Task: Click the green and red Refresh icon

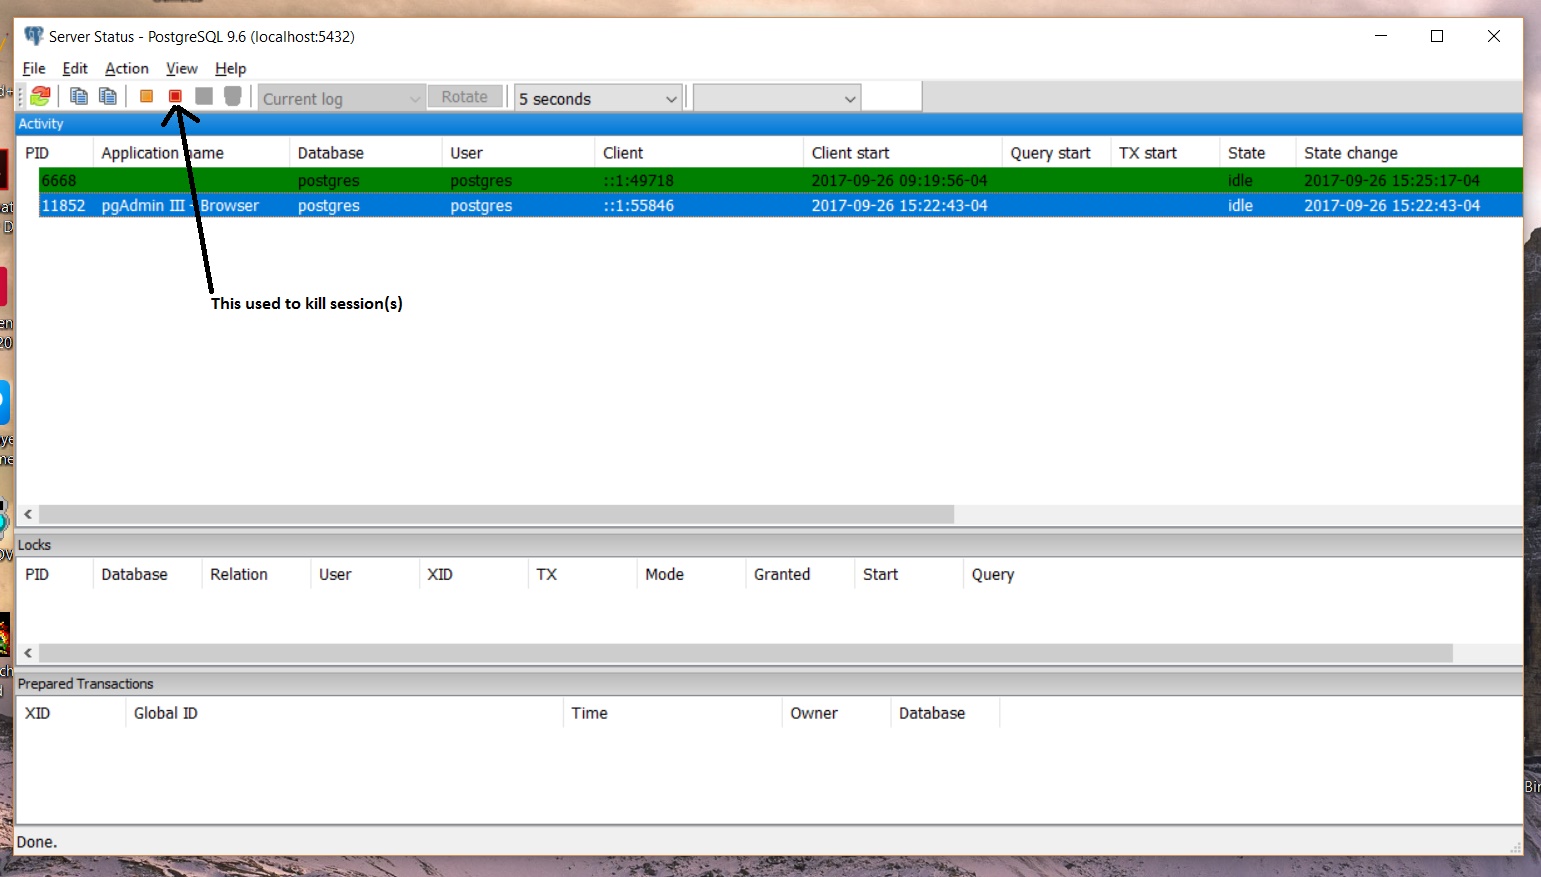Action: pos(40,97)
